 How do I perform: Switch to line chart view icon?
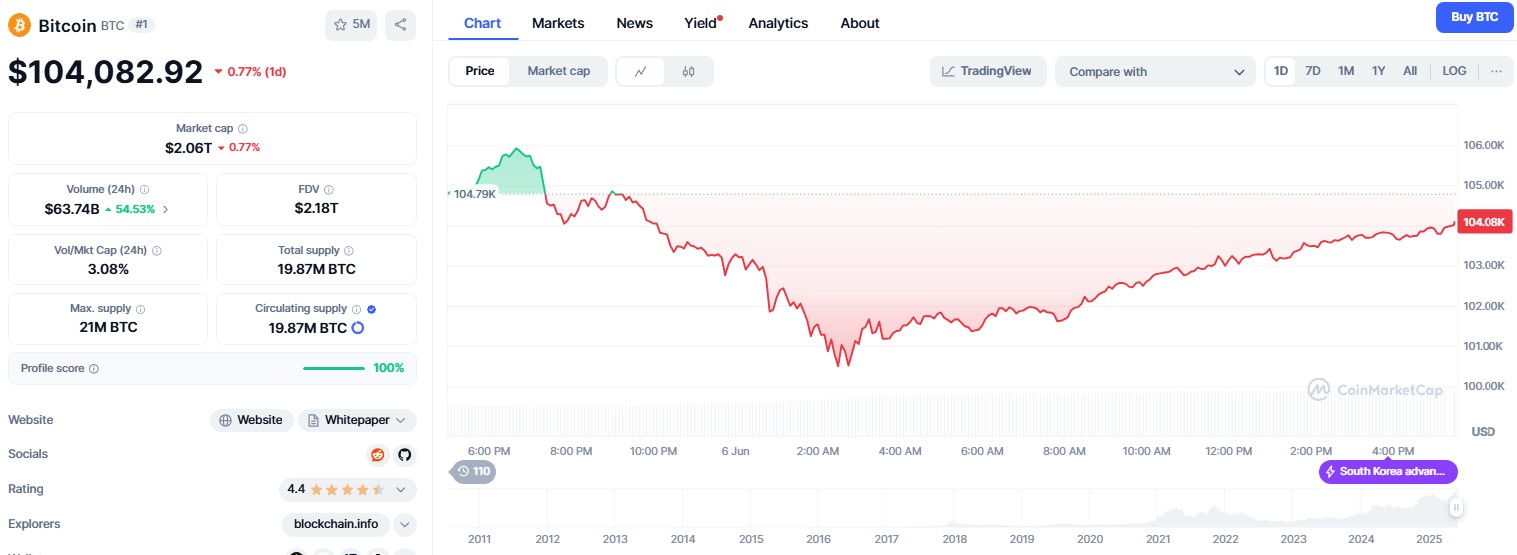641,71
